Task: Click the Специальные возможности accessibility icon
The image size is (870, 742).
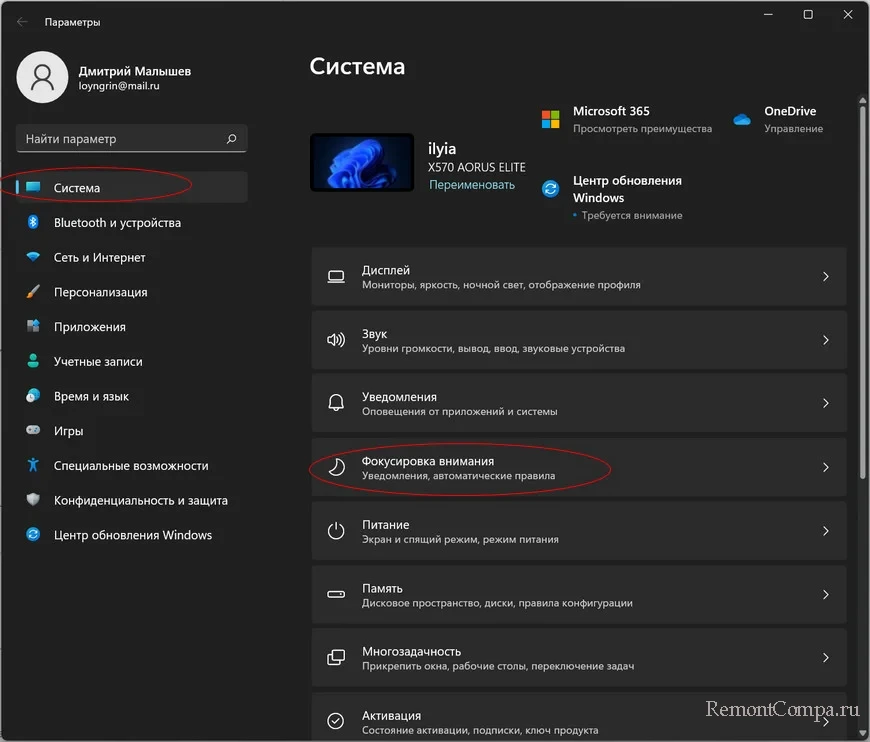Action: click(33, 465)
